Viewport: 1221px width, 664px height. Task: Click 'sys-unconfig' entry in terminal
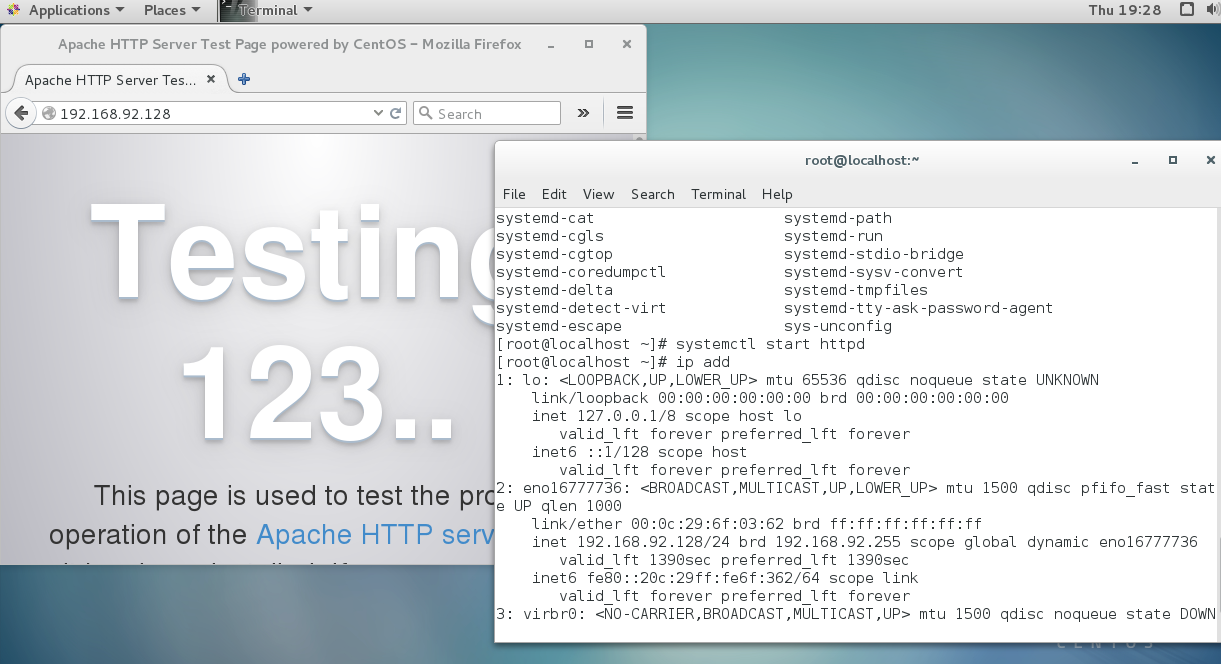pos(838,326)
